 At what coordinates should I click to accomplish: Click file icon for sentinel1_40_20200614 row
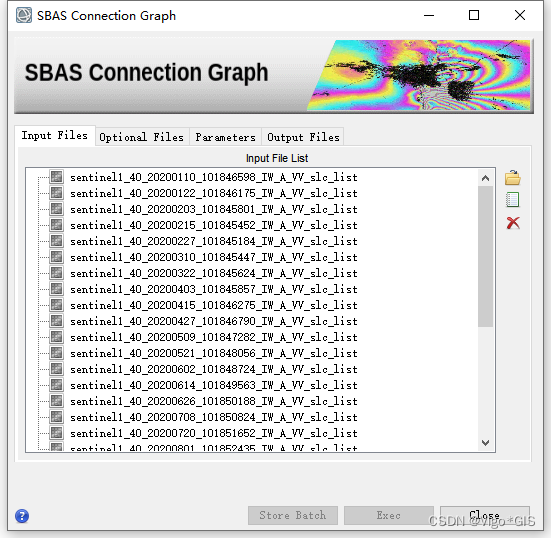tap(56, 384)
